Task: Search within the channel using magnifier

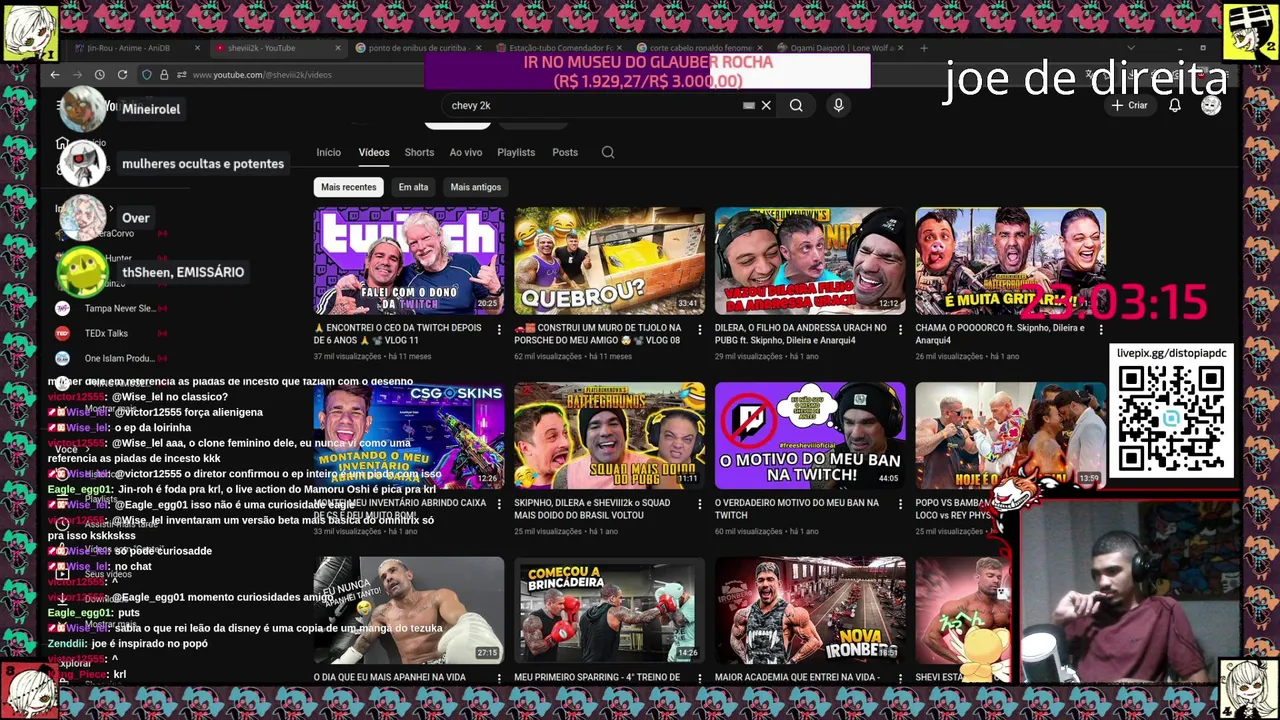Action: click(x=608, y=152)
